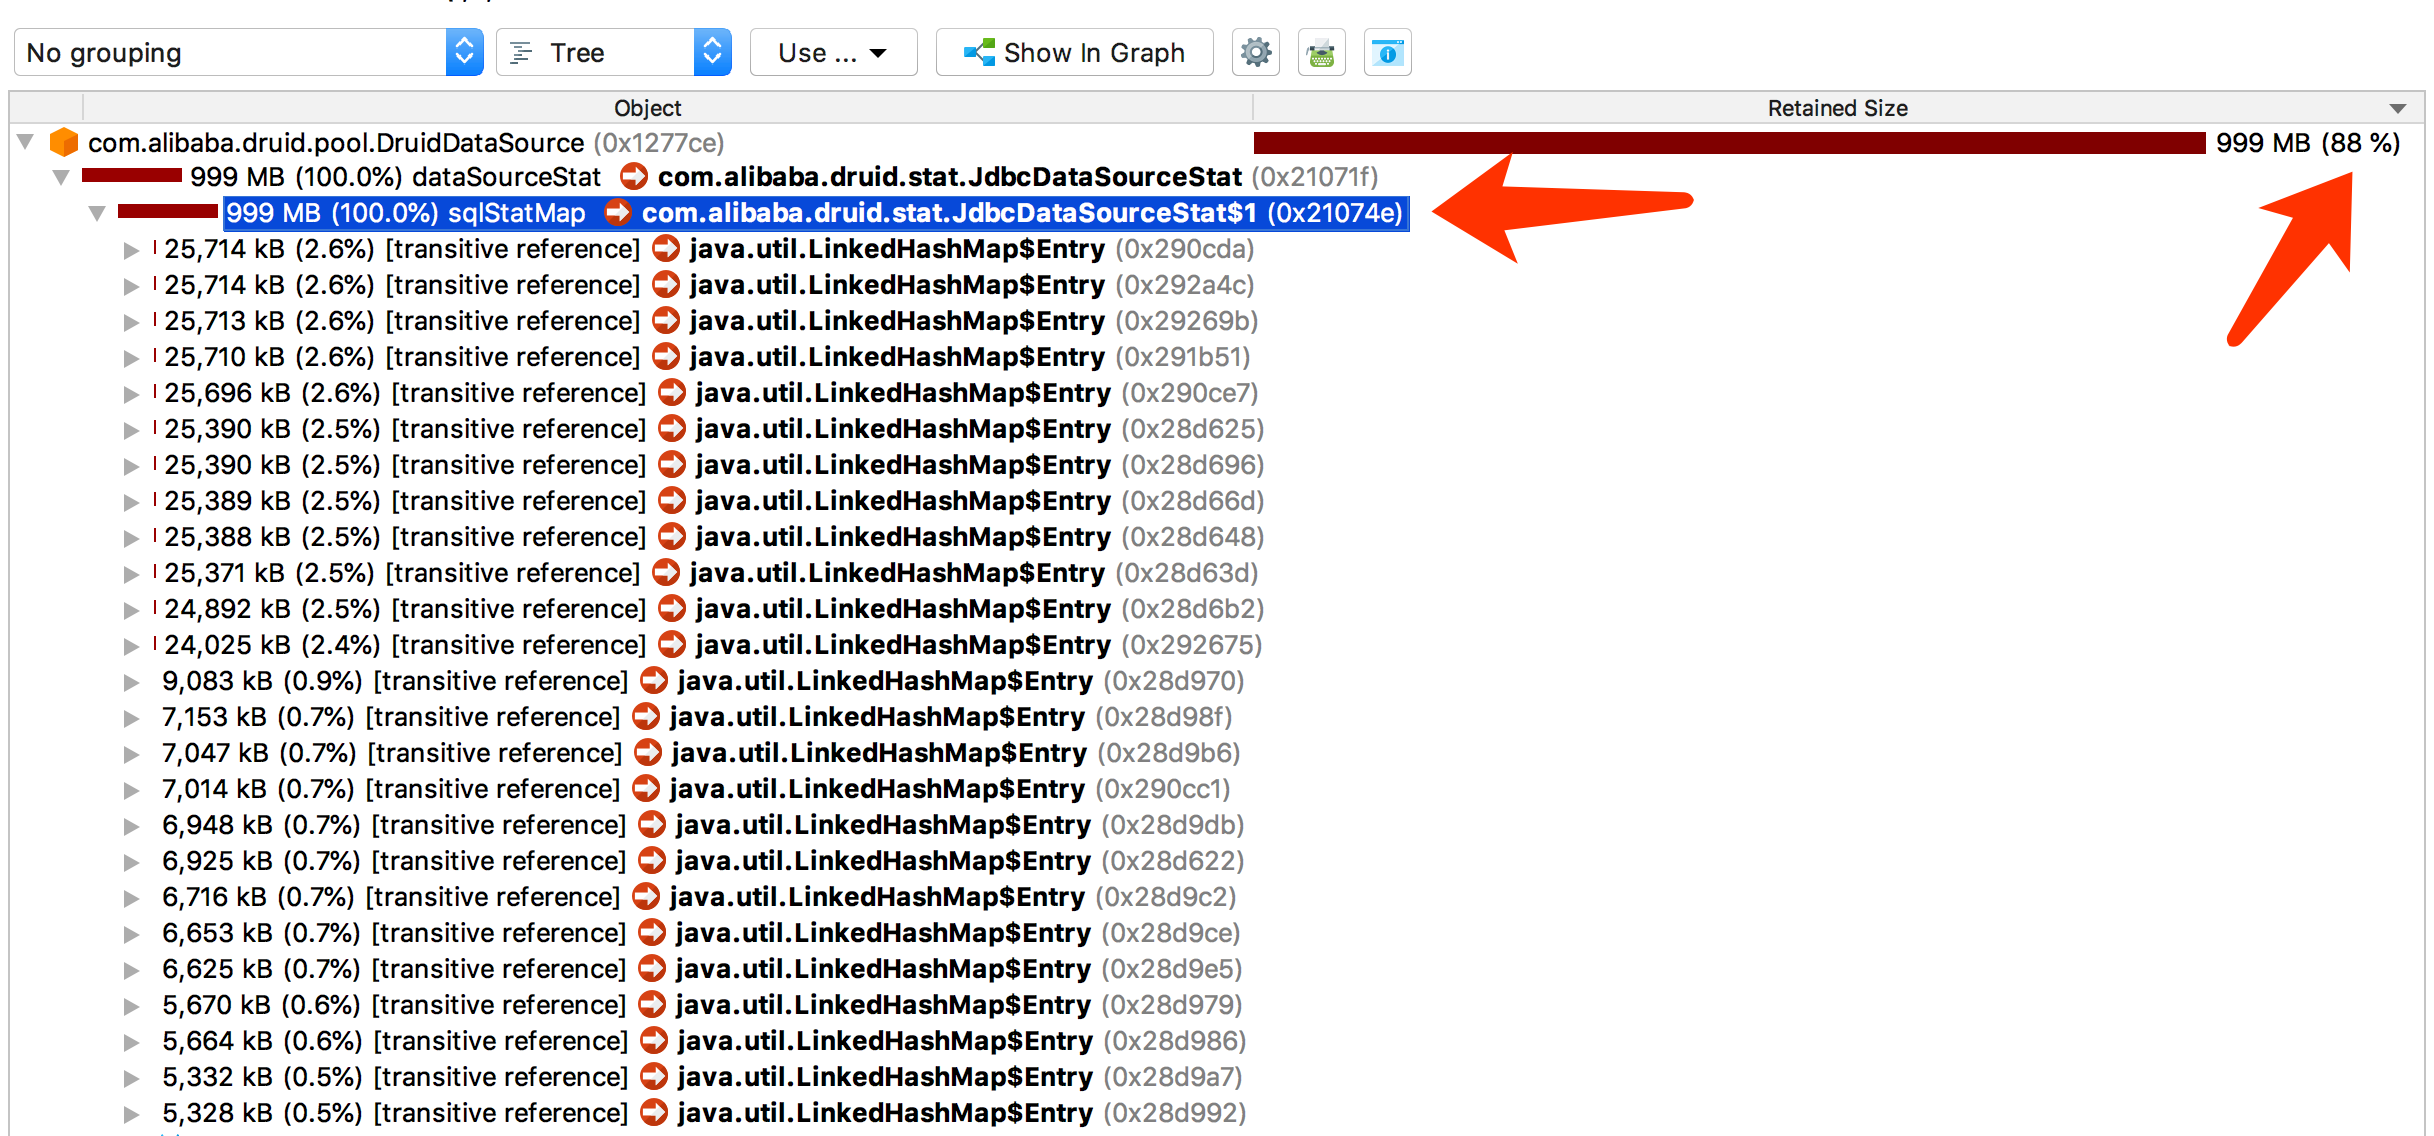Click the blue info panel icon
Screen dimensions: 2434x1136
[1387, 52]
